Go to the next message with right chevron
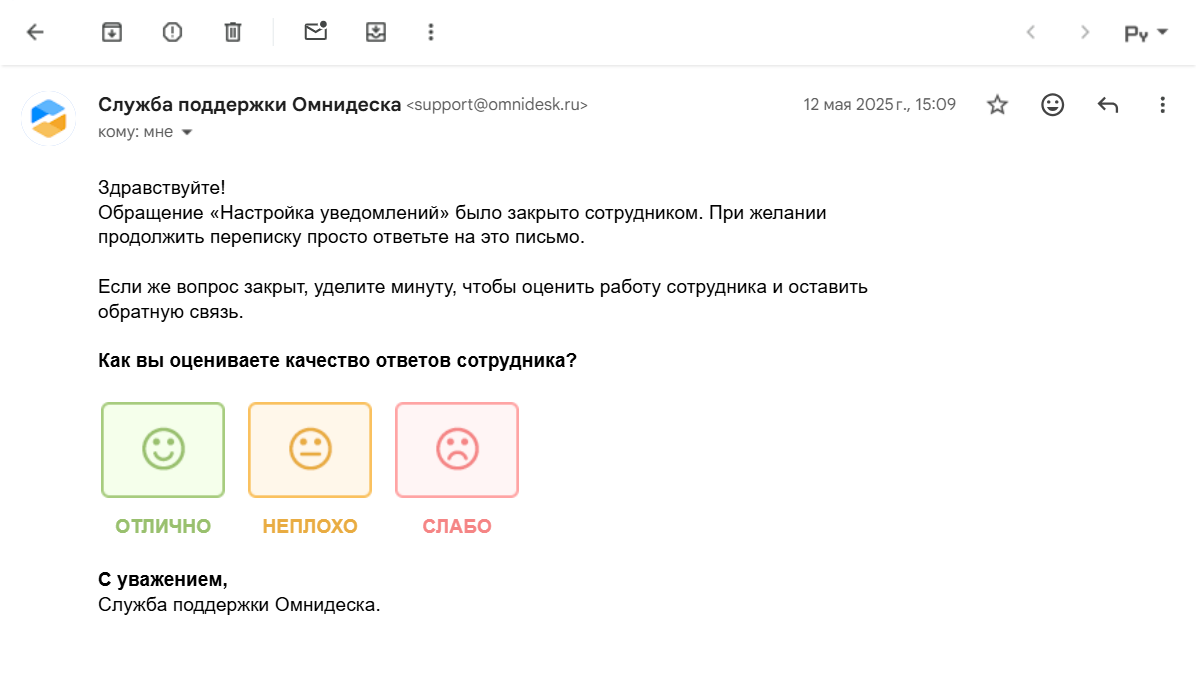This screenshot has width=1196, height=685. (1085, 32)
